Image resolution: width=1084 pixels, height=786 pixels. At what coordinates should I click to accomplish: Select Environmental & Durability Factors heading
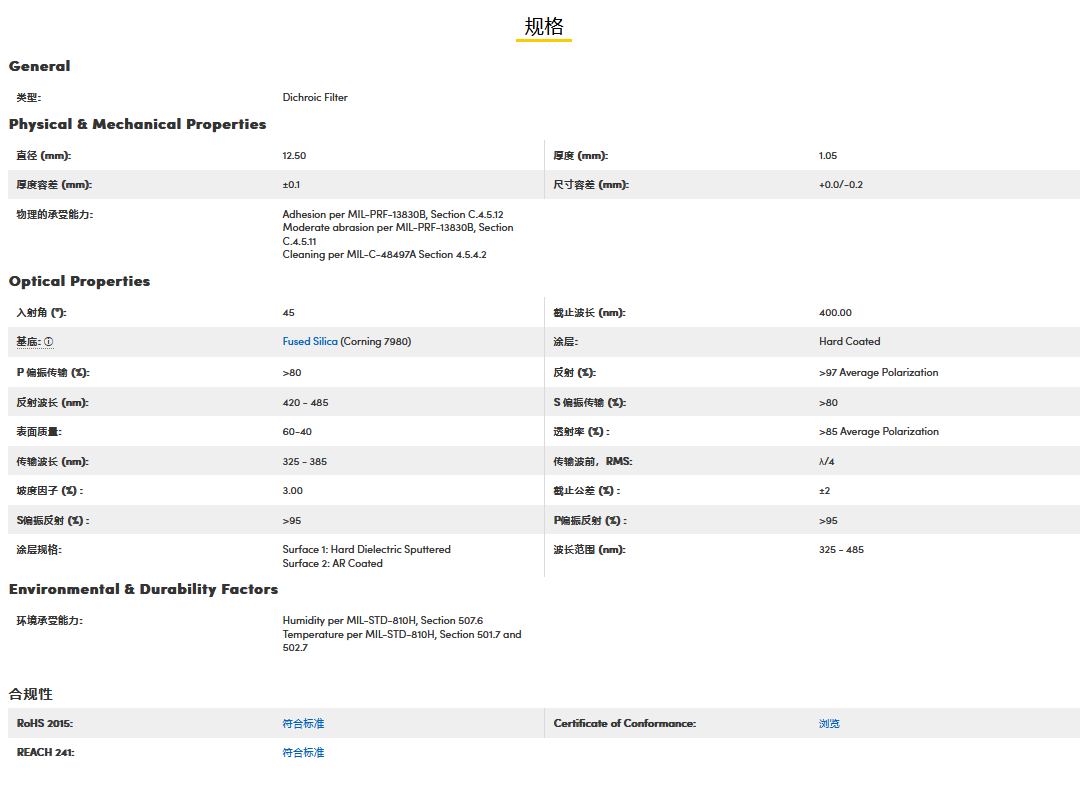(144, 589)
